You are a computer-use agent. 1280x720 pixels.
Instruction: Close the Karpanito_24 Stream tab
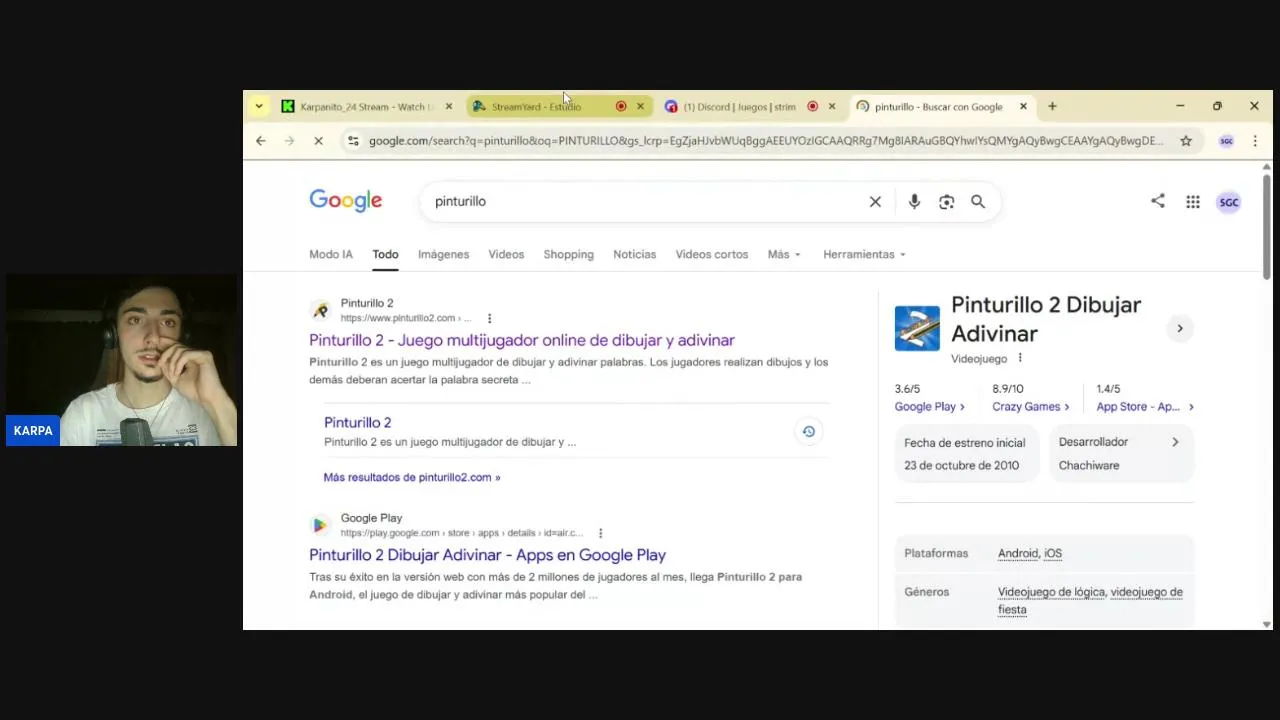449,106
